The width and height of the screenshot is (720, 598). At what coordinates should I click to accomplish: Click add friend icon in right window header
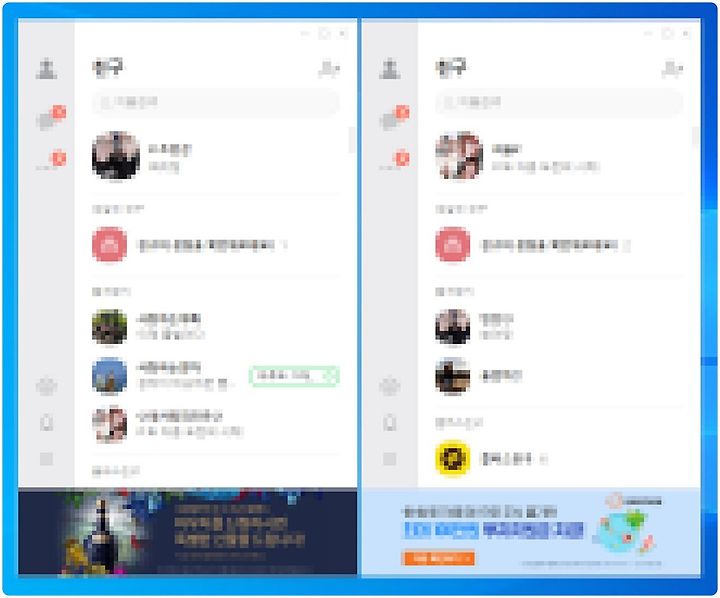tap(672, 69)
